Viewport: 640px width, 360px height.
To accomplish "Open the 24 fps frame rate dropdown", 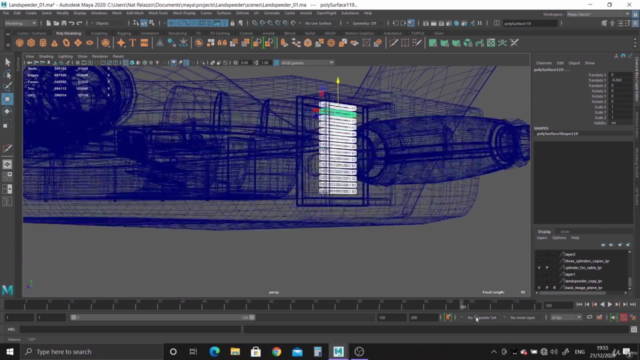I will (566, 317).
